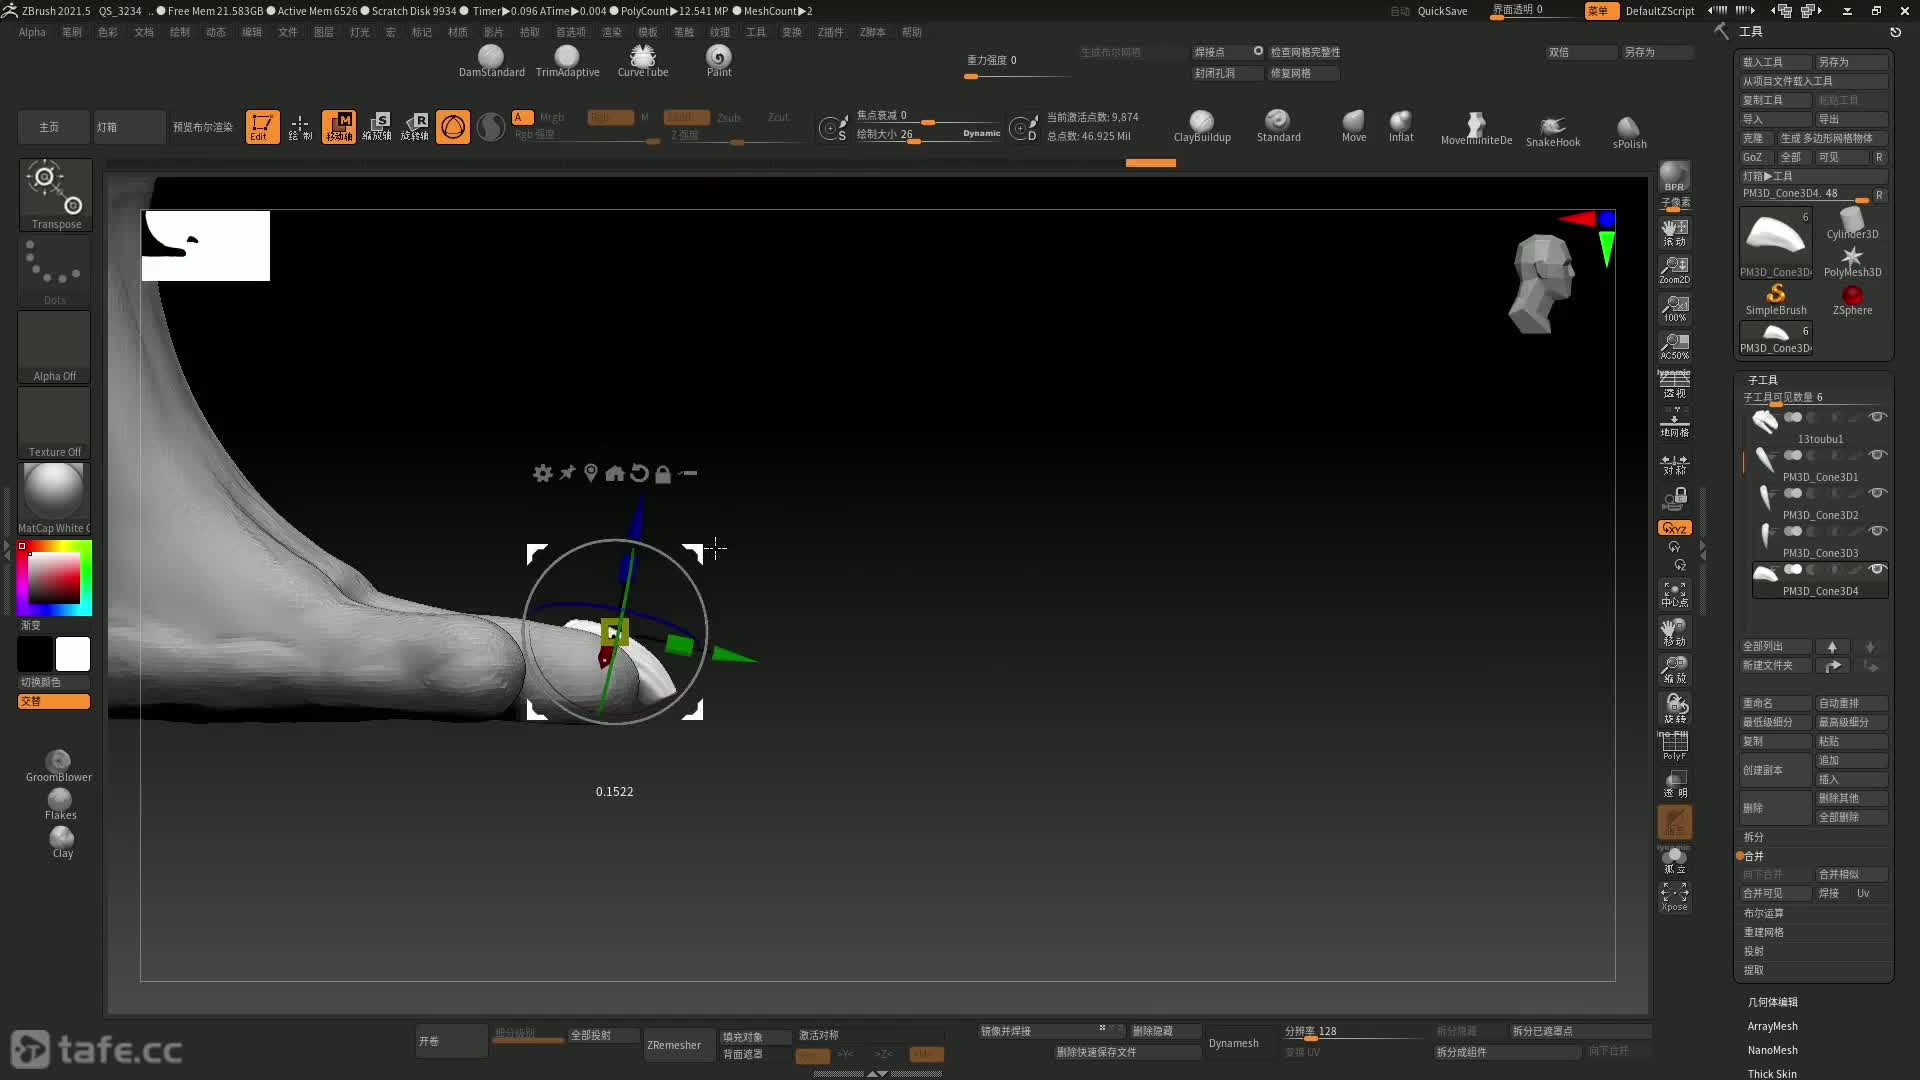
Task: Expand the 拆分 split section
Action: tap(1754, 837)
